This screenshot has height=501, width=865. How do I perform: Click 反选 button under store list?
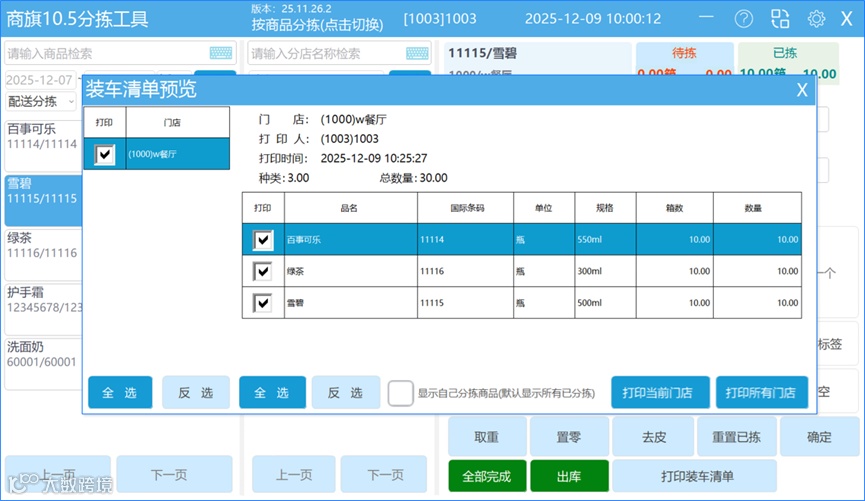196,392
